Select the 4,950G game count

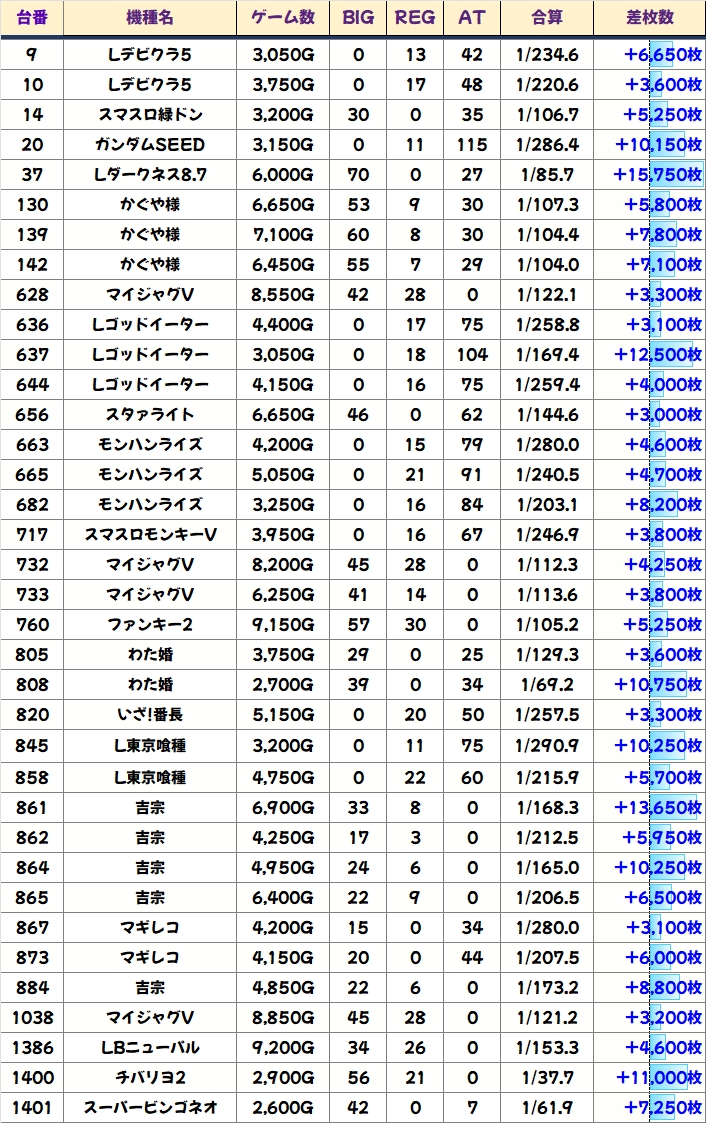pyautogui.click(x=283, y=868)
